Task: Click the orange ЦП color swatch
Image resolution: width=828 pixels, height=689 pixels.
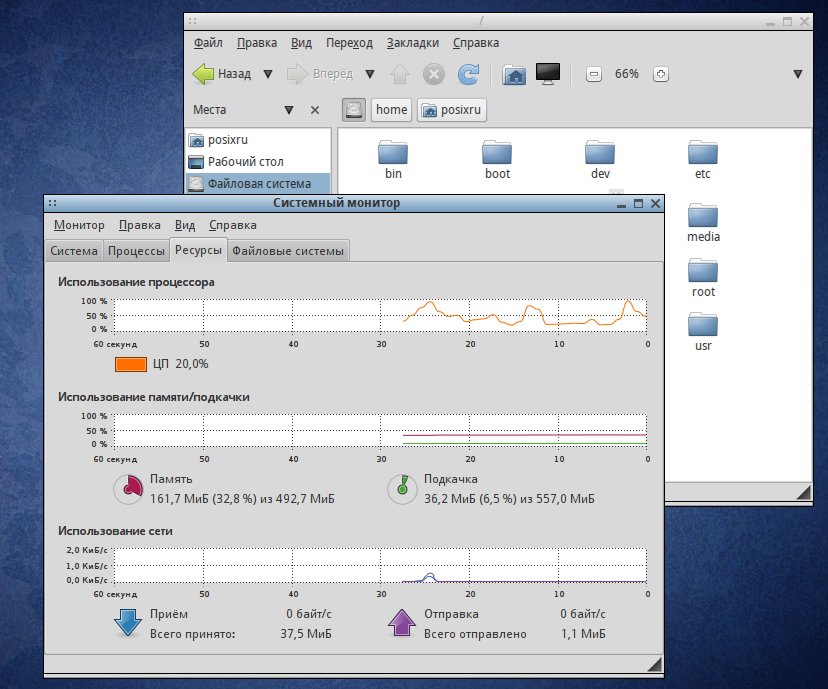Action: pos(131,364)
